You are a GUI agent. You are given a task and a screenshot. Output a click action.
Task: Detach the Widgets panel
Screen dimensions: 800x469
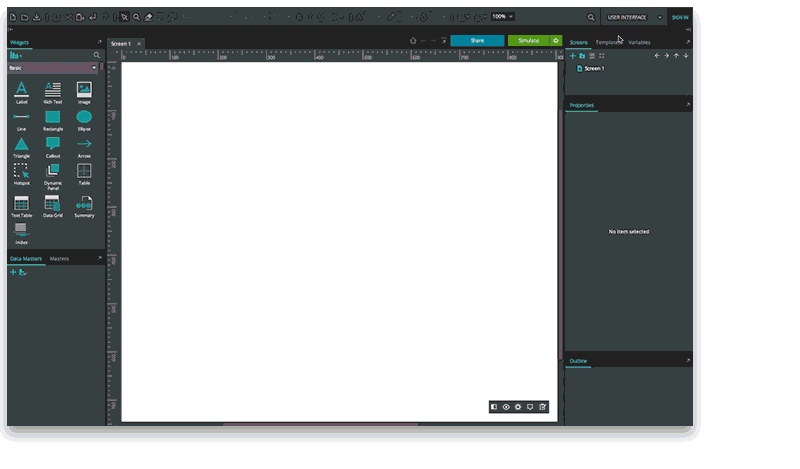click(x=99, y=42)
